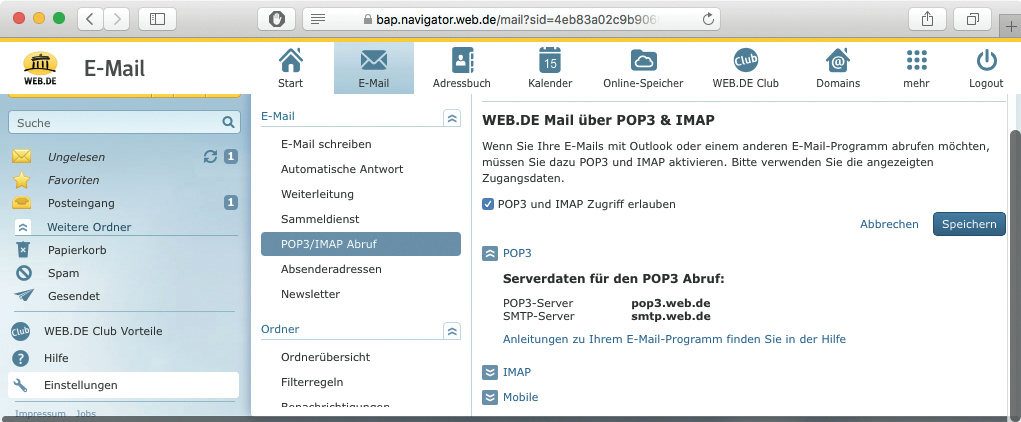Click the Safari Share button

927,19
